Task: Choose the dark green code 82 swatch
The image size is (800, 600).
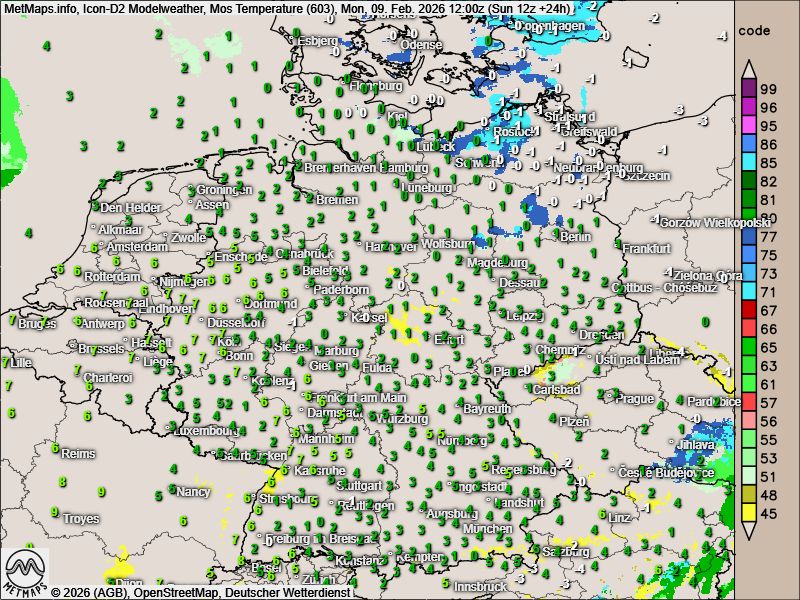Action: pos(748,181)
